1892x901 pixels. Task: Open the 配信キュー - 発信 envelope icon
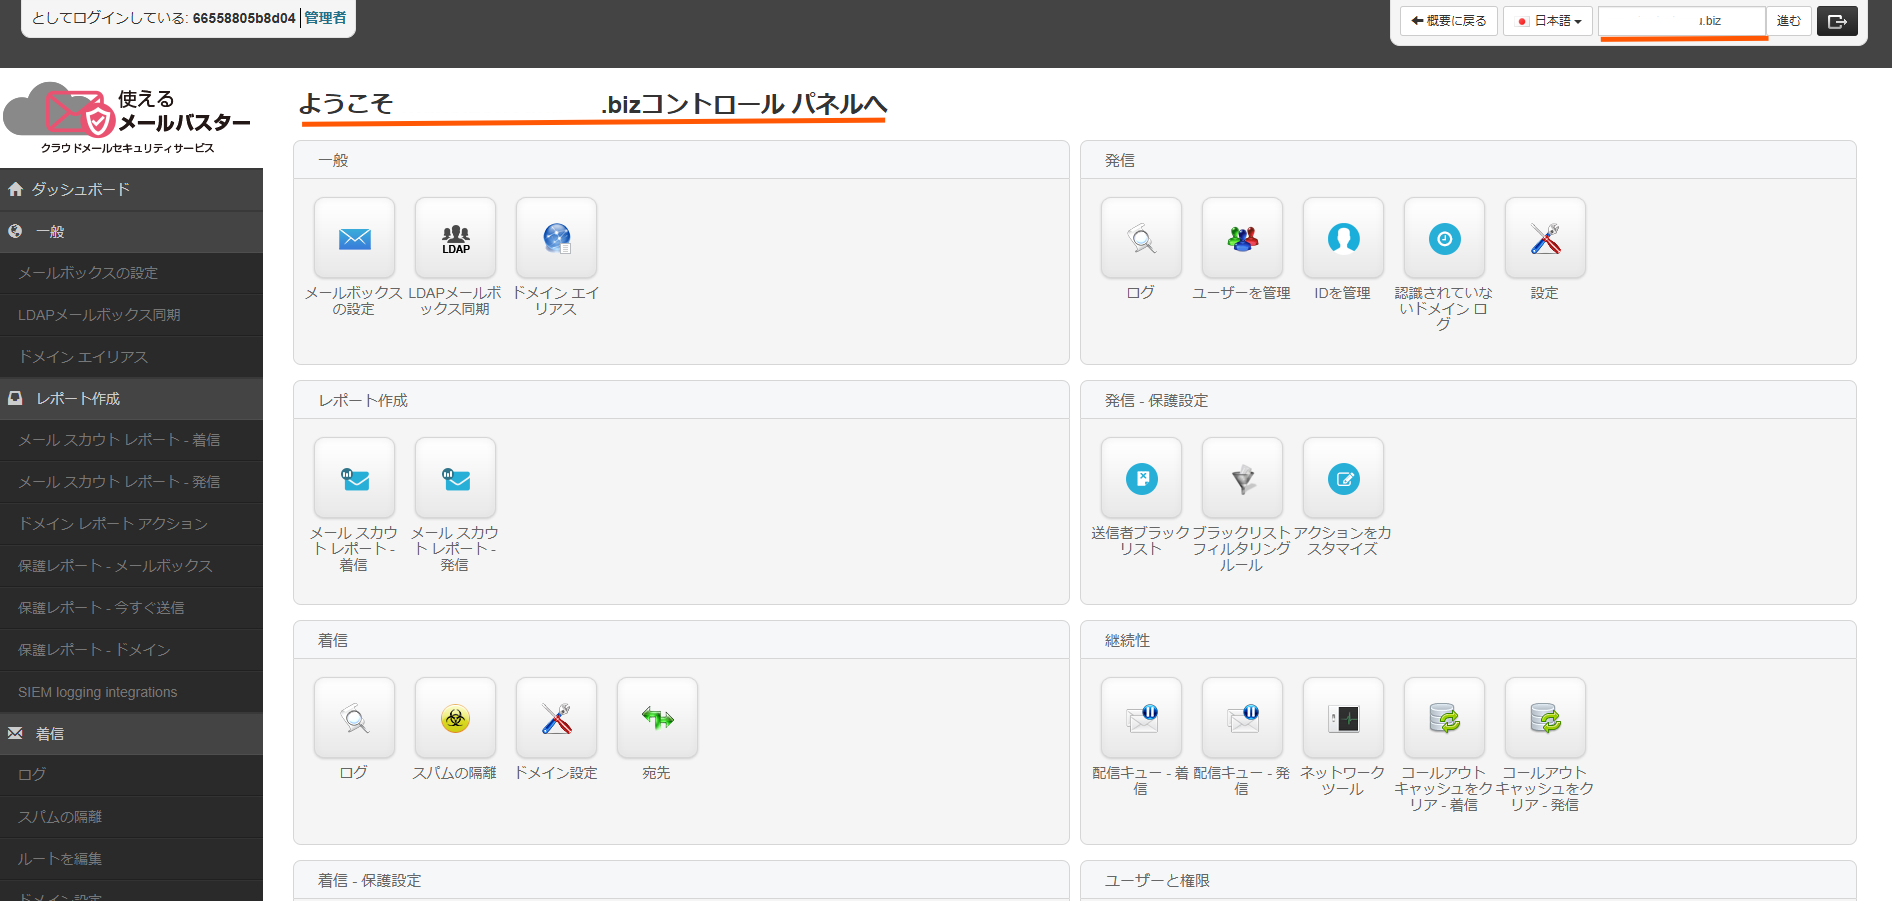(x=1242, y=718)
